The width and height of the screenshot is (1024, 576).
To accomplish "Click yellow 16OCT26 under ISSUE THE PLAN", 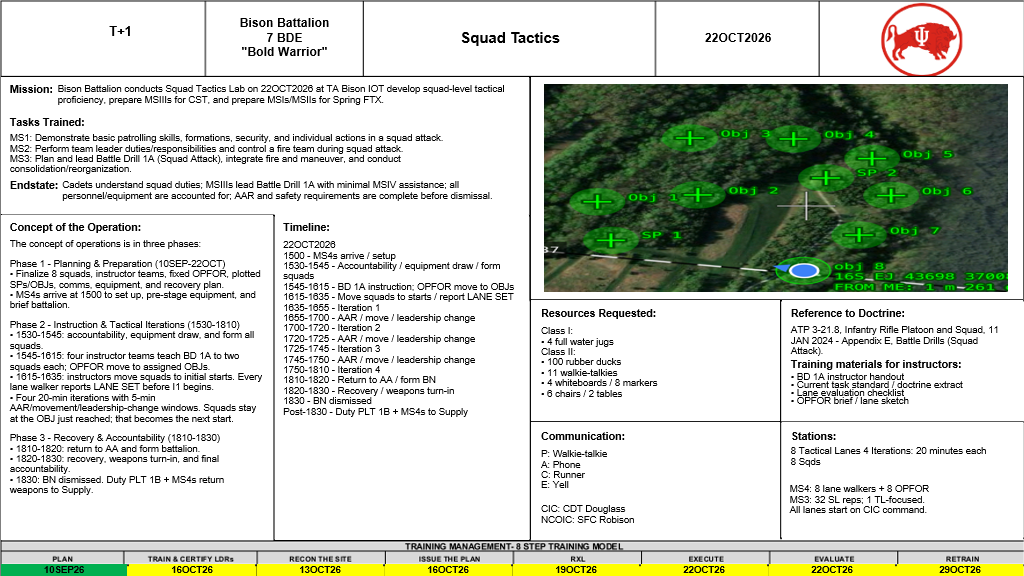I will pyautogui.click(x=448, y=570).
